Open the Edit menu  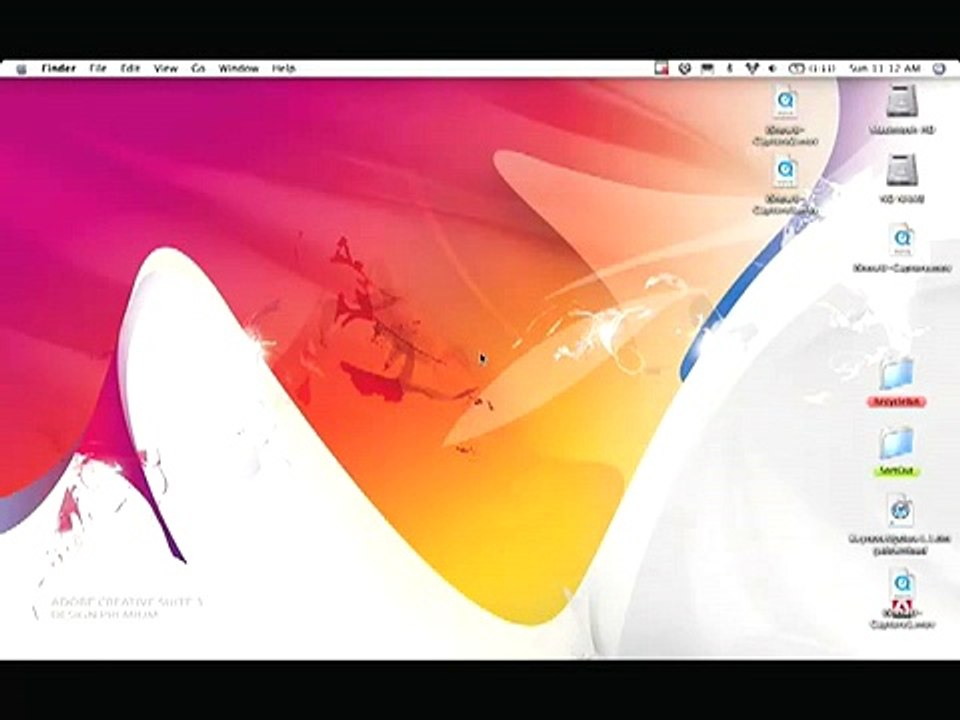130,69
